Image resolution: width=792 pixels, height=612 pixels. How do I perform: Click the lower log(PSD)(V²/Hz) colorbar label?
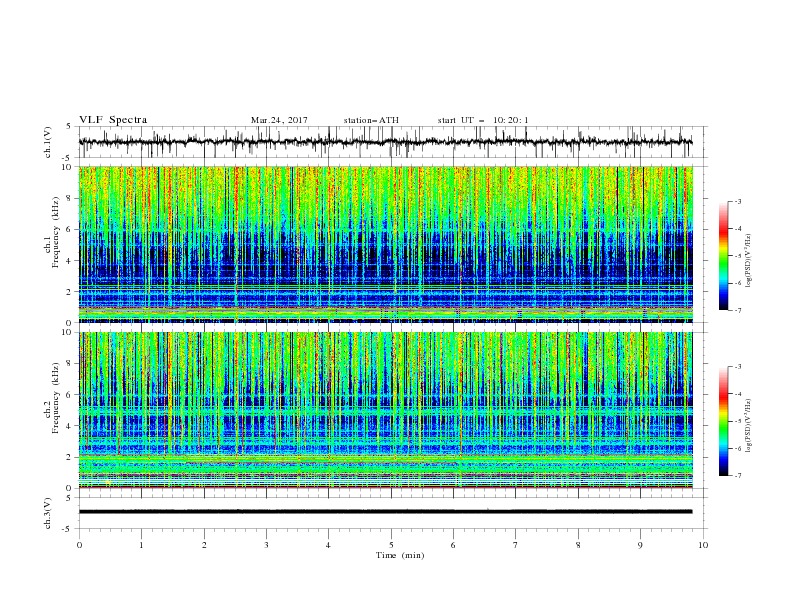(749, 426)
